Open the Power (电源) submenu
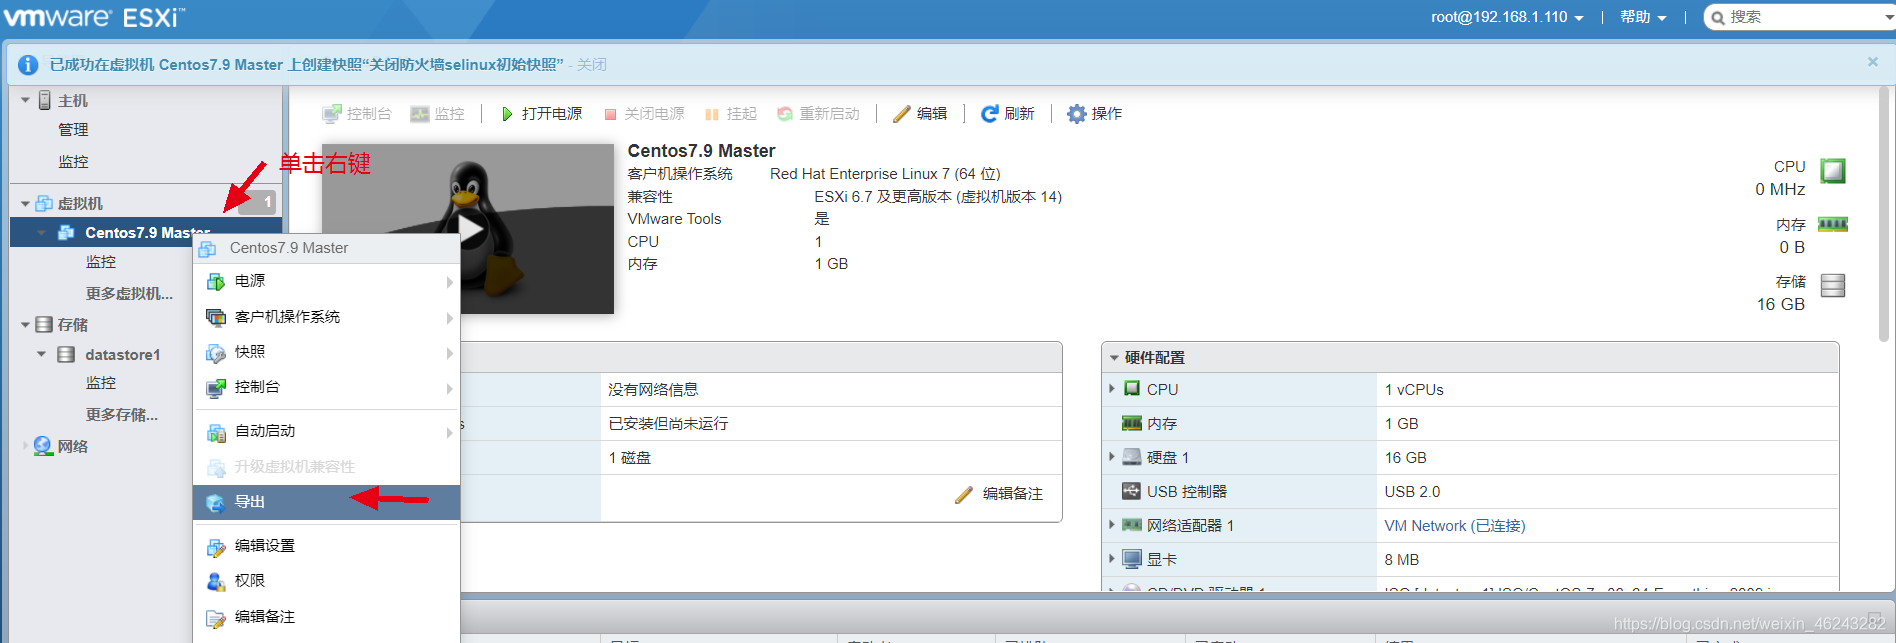 point(326,281)
